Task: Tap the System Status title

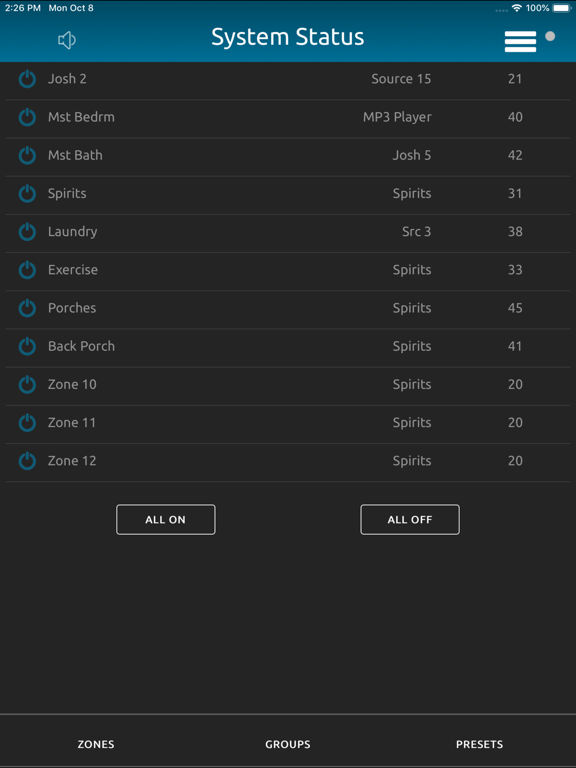Action: tap(288, 37)
